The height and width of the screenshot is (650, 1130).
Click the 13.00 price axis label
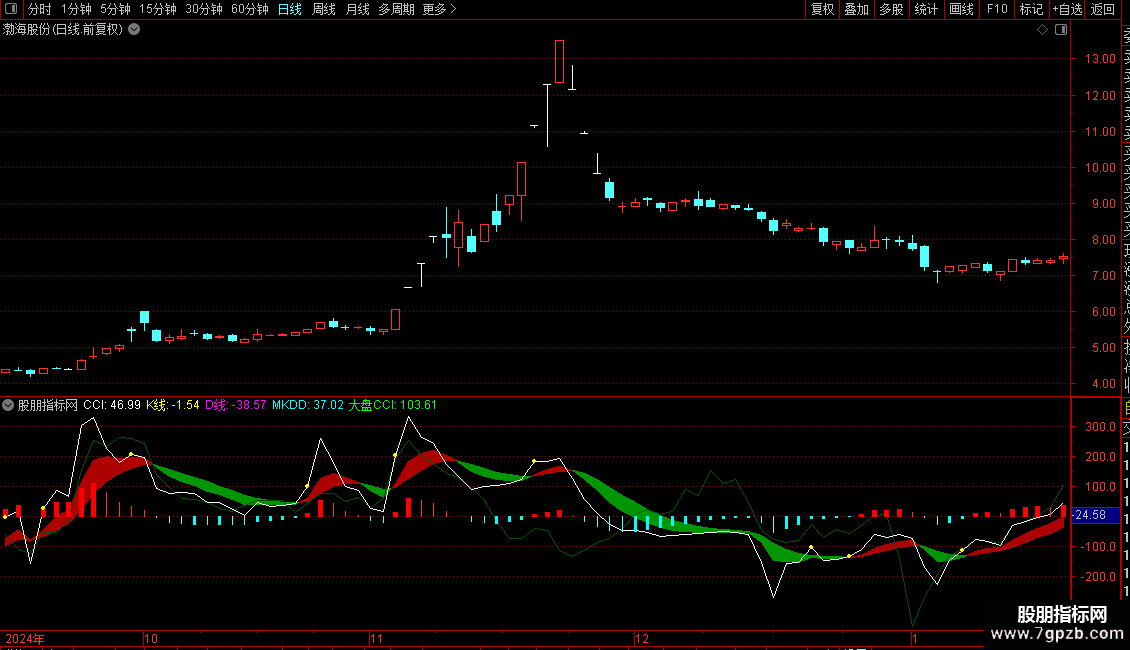click(1100, 59)
